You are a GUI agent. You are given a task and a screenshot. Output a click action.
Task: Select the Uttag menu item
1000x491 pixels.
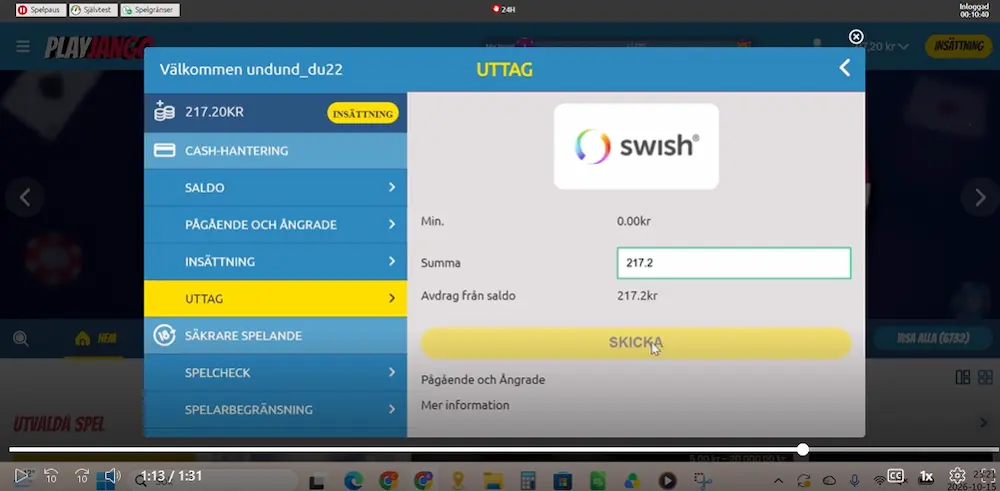click(276, 298)
